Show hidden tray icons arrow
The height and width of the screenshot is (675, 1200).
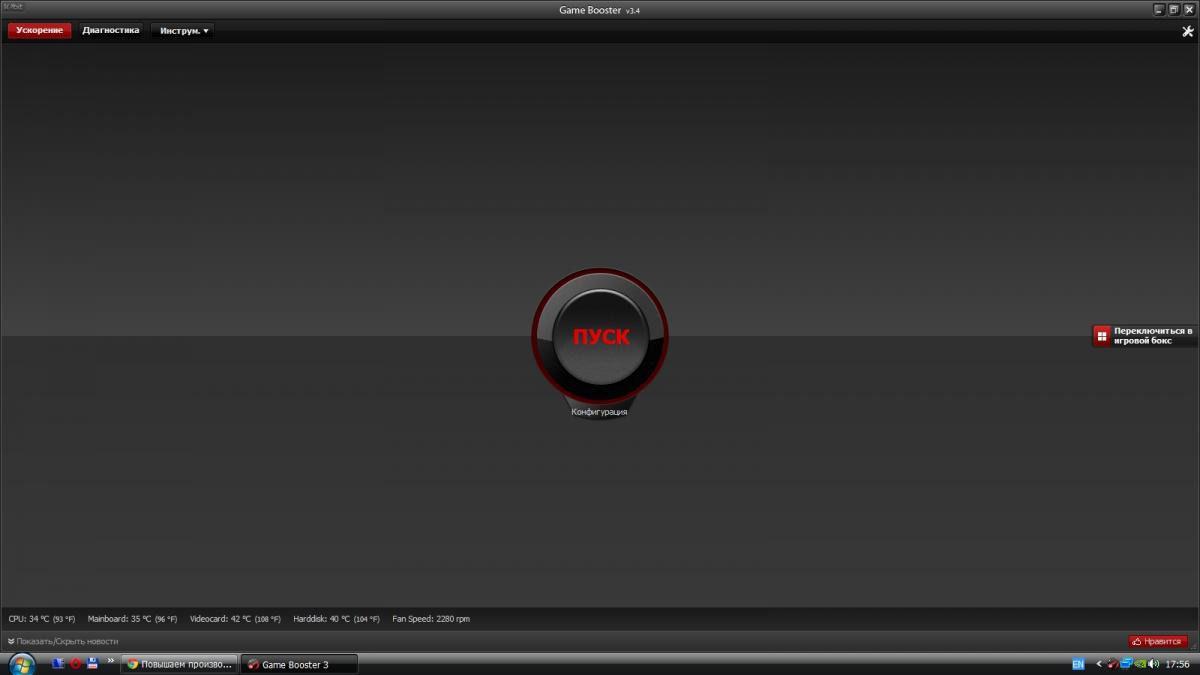(1099, 664)
